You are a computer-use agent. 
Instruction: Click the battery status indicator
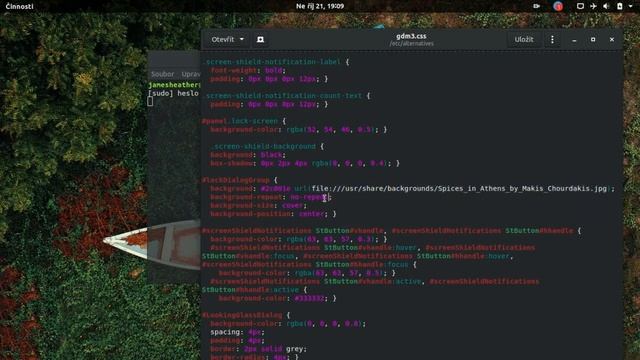(620, 6)
